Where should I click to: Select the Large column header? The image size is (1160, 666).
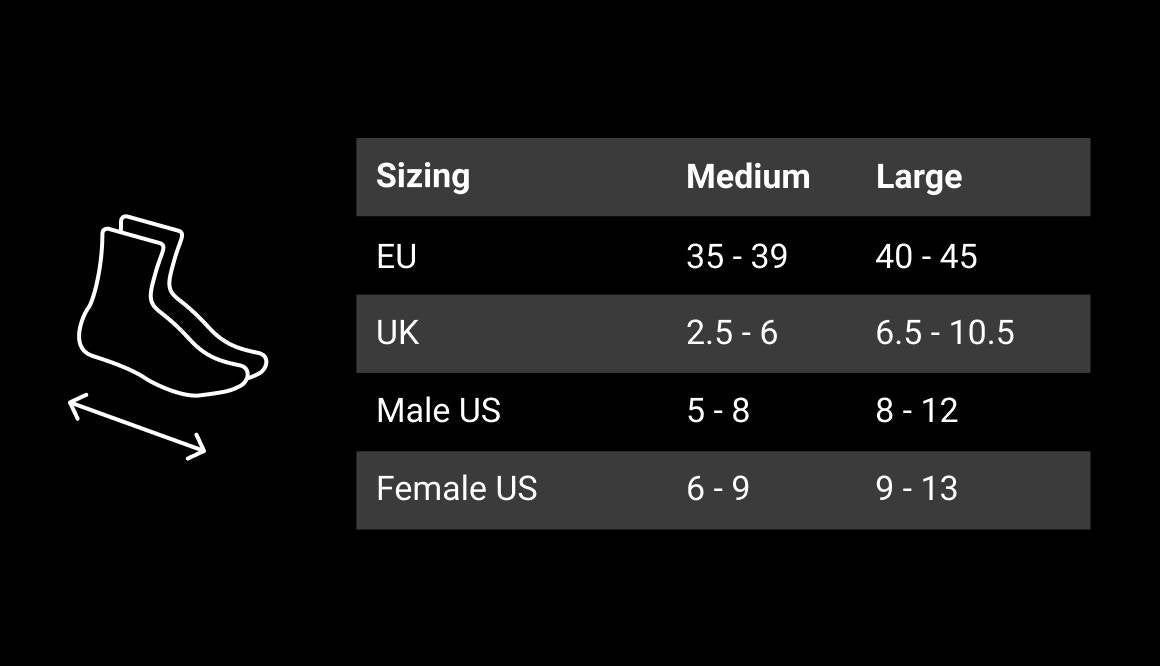[x=919, y=177]
